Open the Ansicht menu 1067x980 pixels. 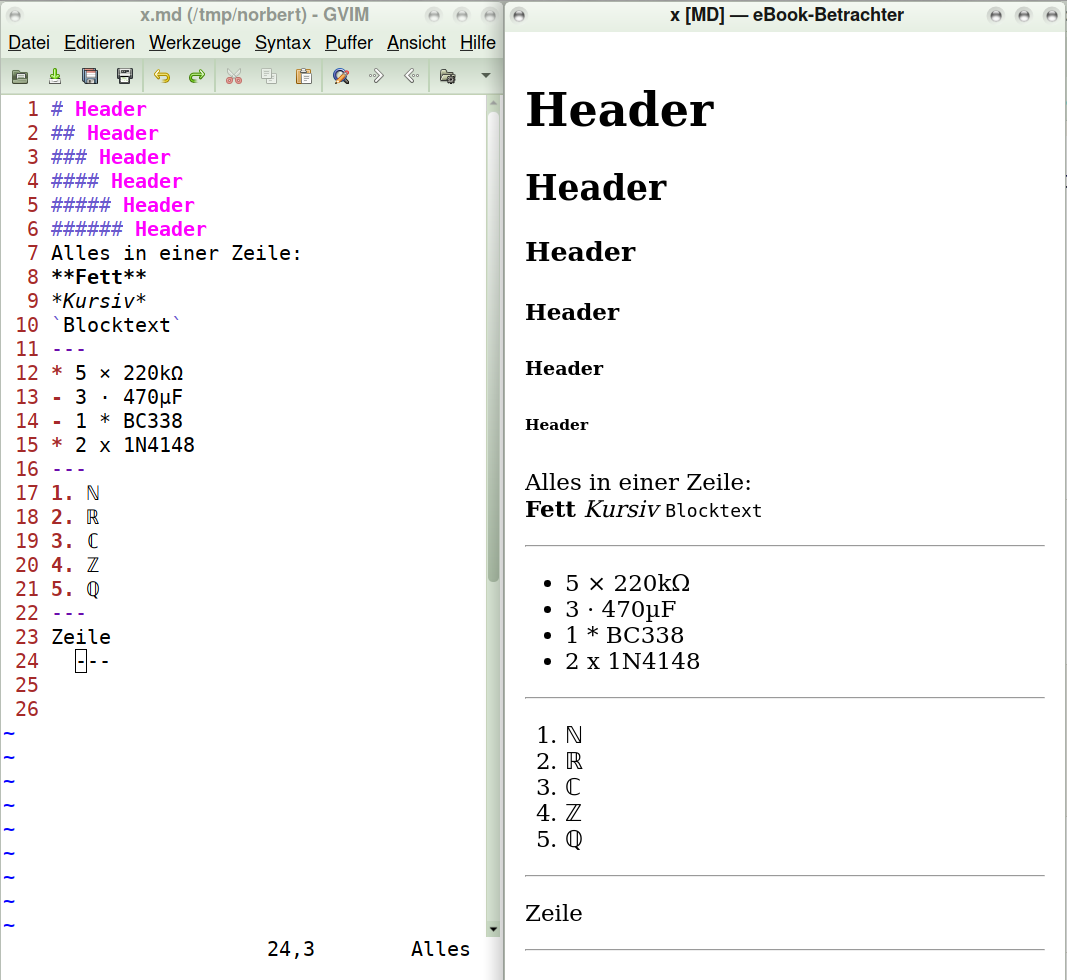point(416,43)
